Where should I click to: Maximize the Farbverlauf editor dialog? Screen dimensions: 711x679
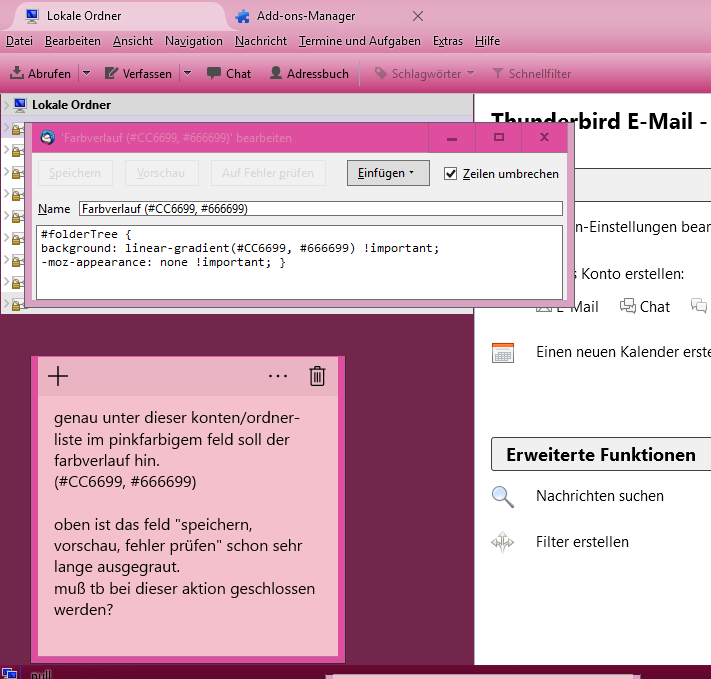pyautogui.click(x=499, y=137)
